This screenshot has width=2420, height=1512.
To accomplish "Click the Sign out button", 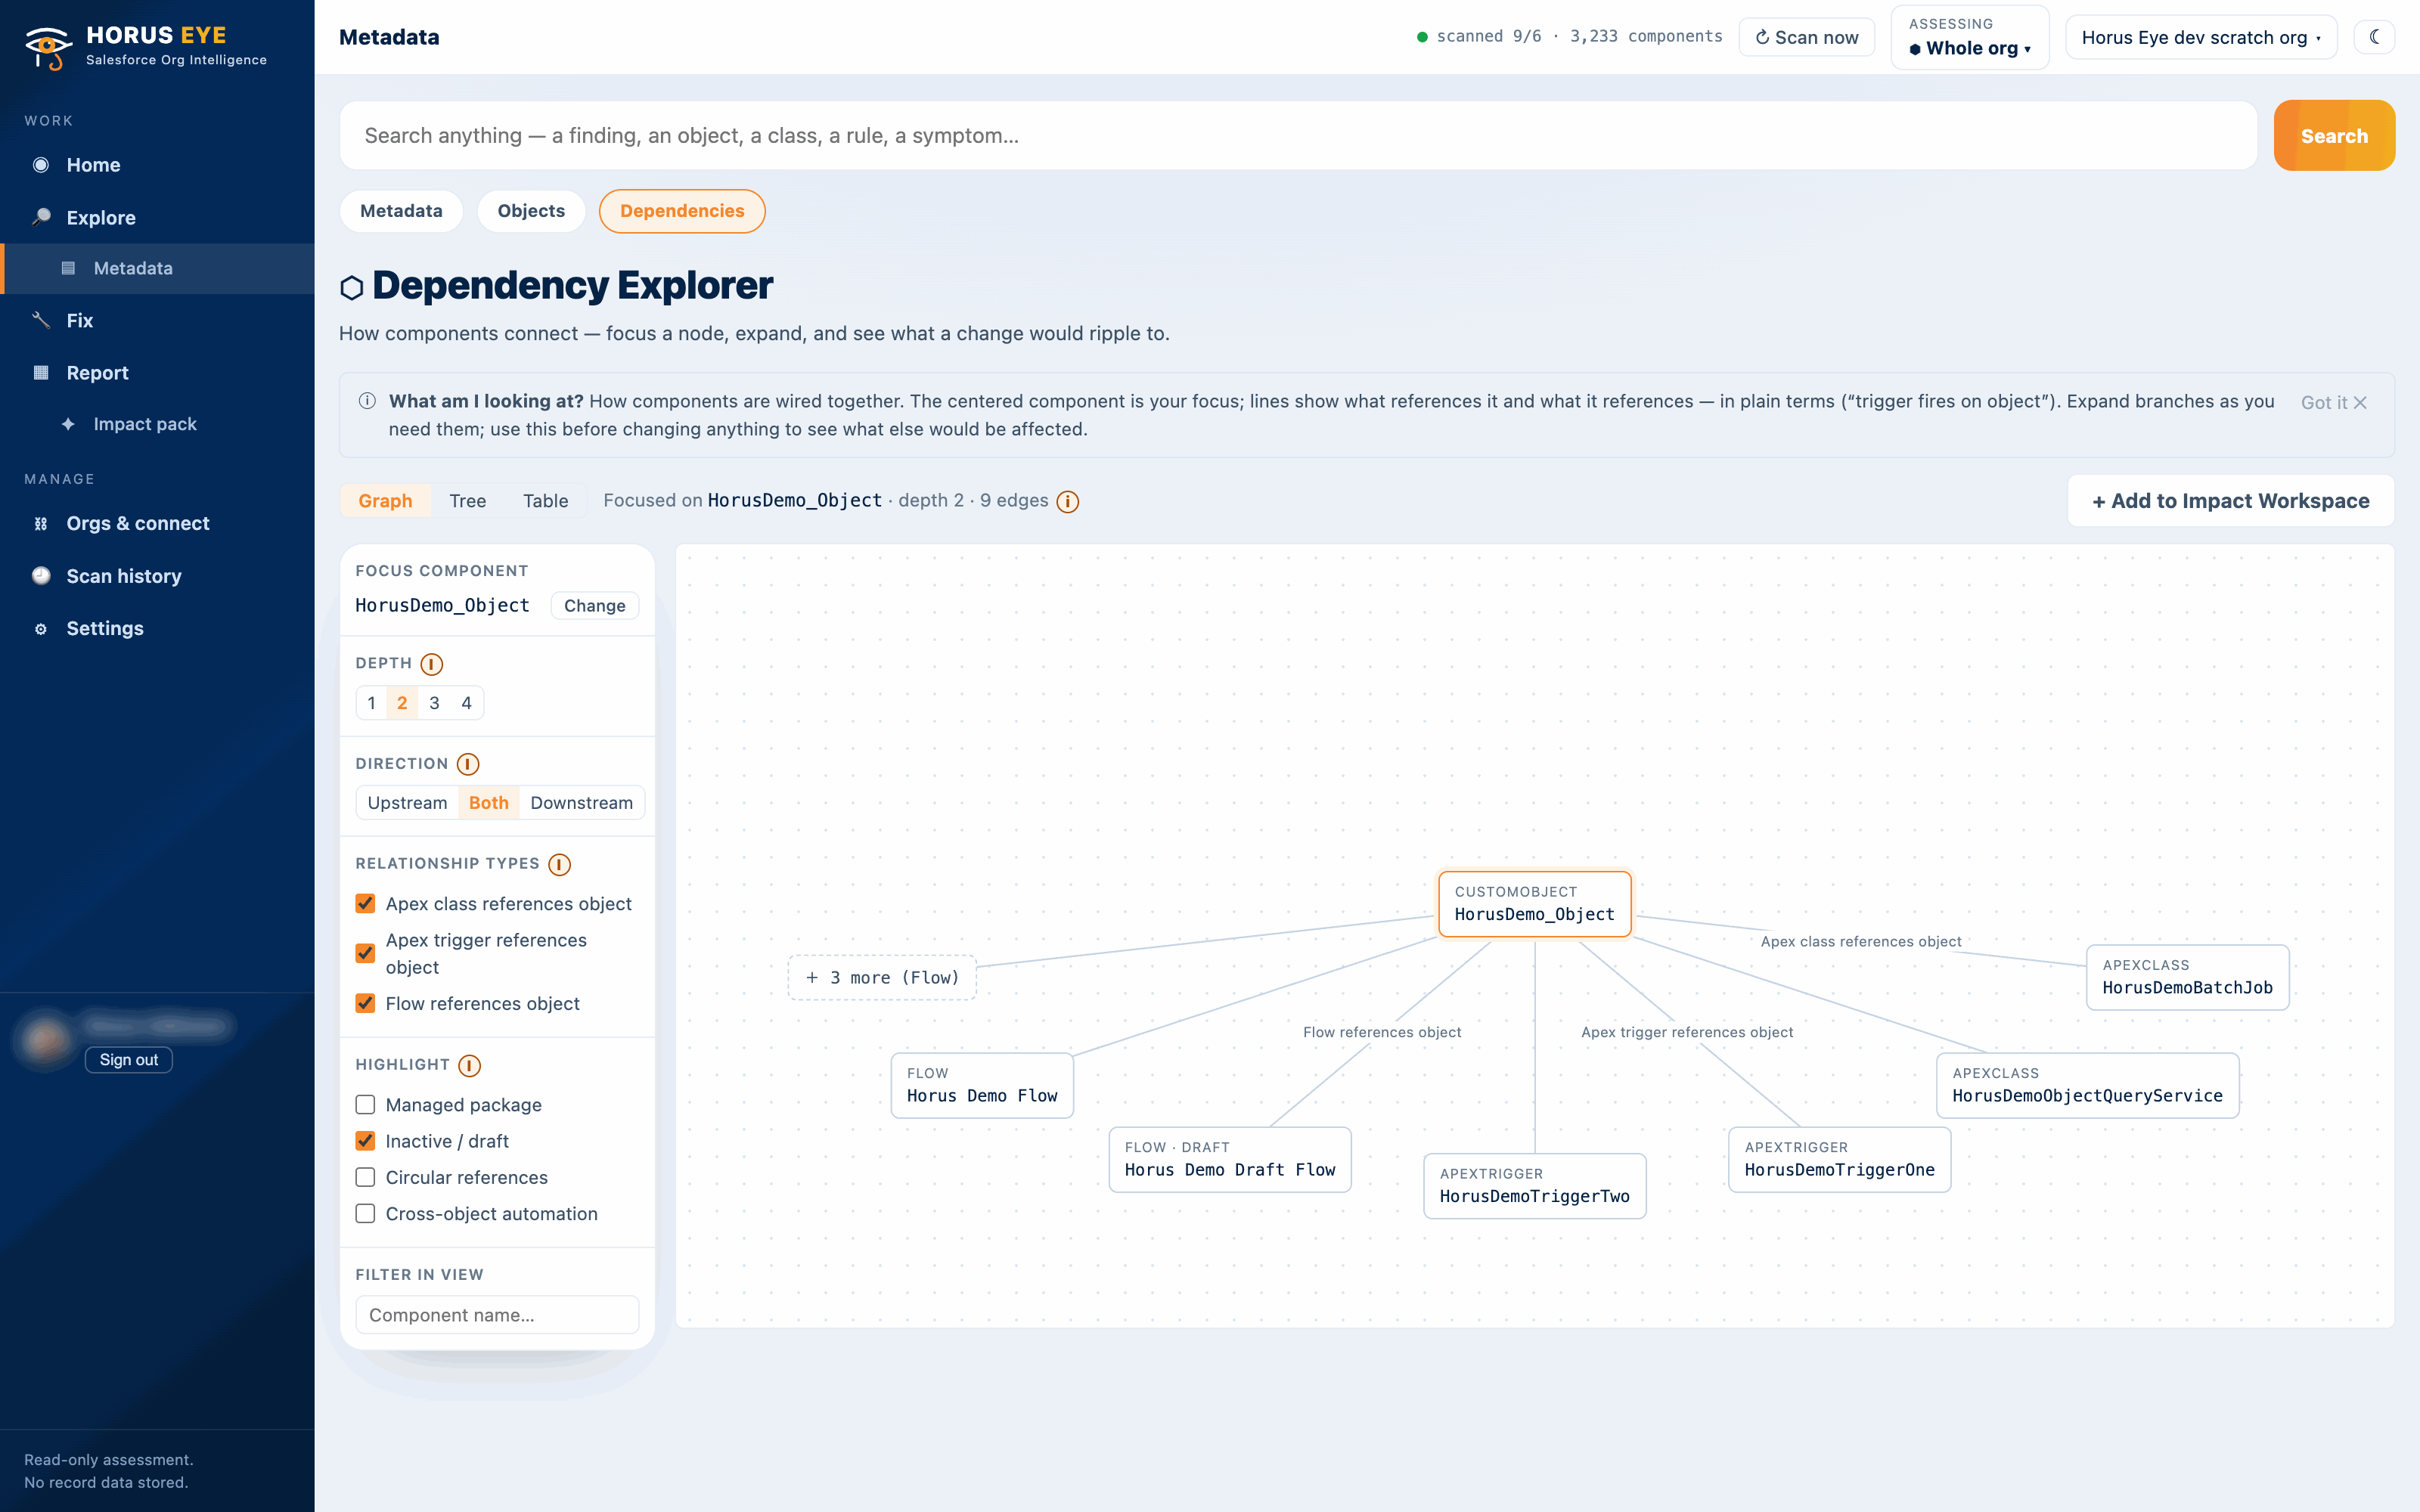I will (x=128, y=1059).
